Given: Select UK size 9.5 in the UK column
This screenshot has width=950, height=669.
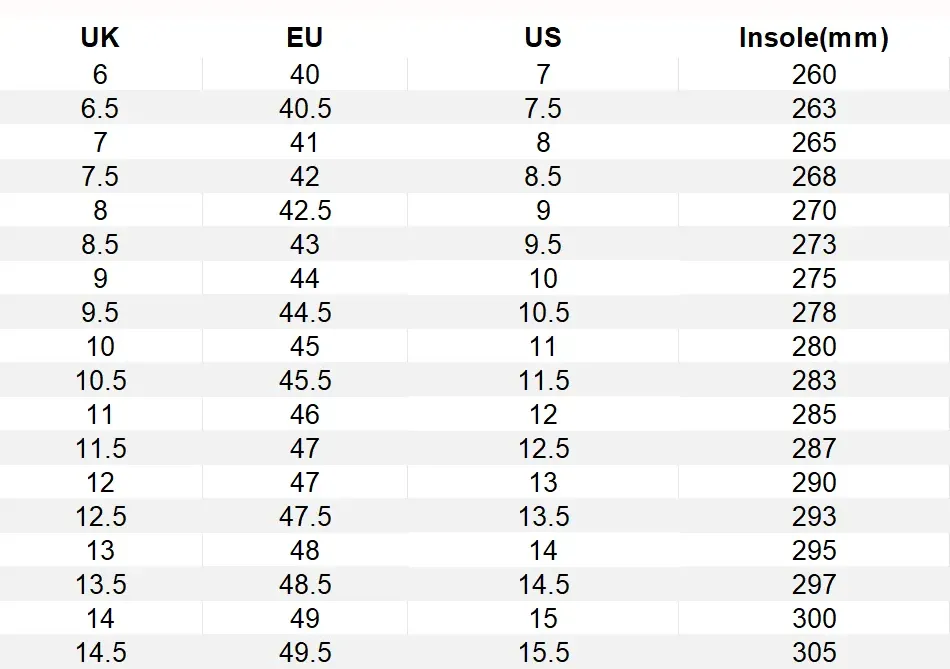Looking at the screenshot, I should point(100,312).
